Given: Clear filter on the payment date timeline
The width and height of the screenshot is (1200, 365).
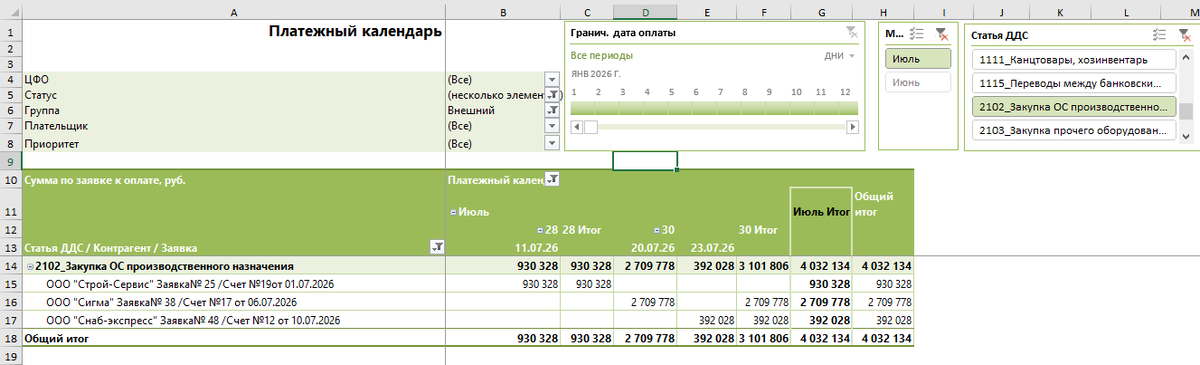Looking at the screenshot, I should [851, 32].
